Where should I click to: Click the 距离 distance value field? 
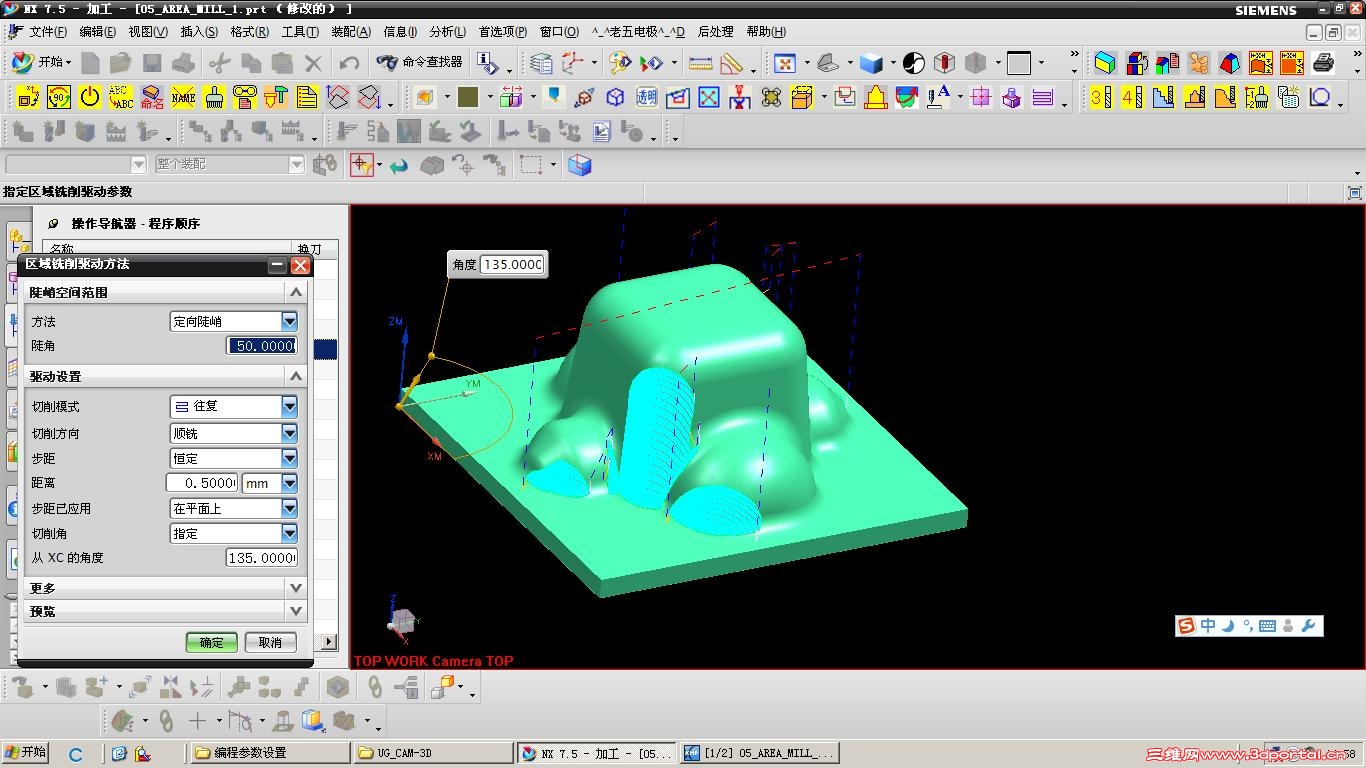[x=202, y=483]
